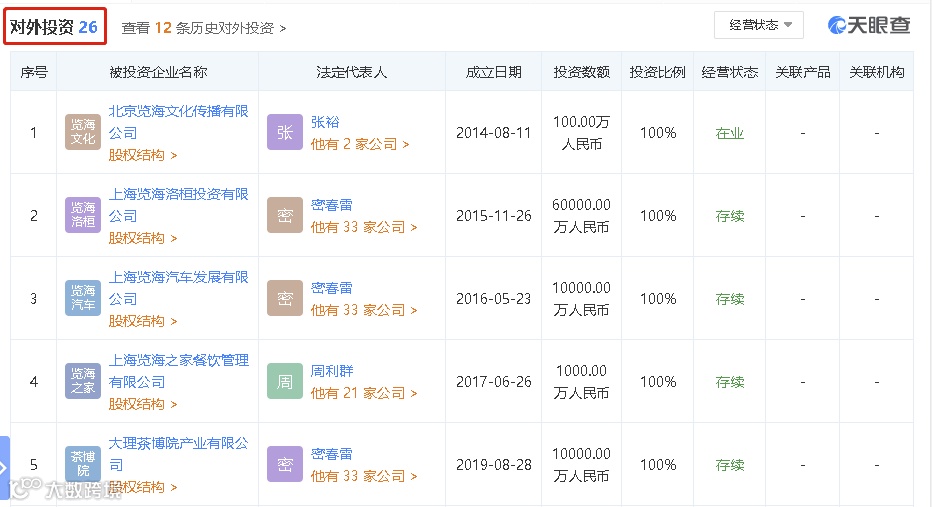
Task: Select the 100% ratio for 北京览海文化传播
Action: coord(657,133)
